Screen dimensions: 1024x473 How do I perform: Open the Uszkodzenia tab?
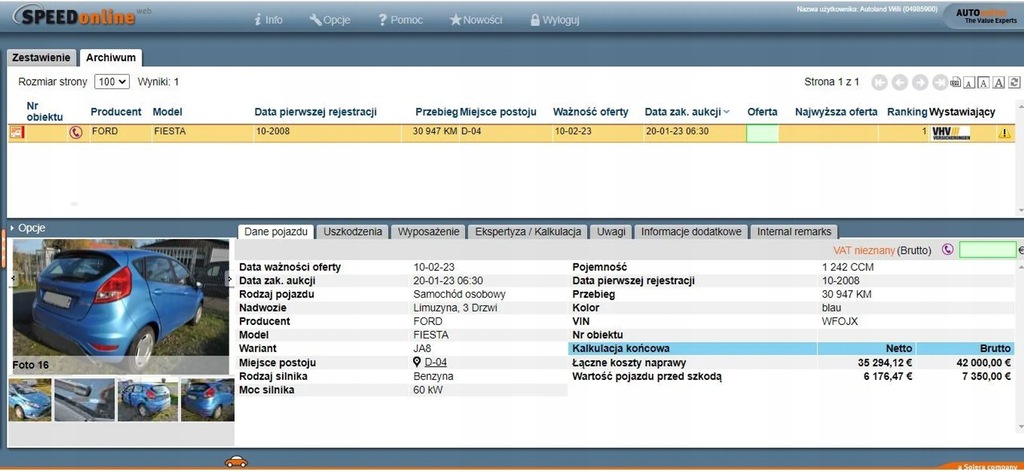[x=354, y=231]
